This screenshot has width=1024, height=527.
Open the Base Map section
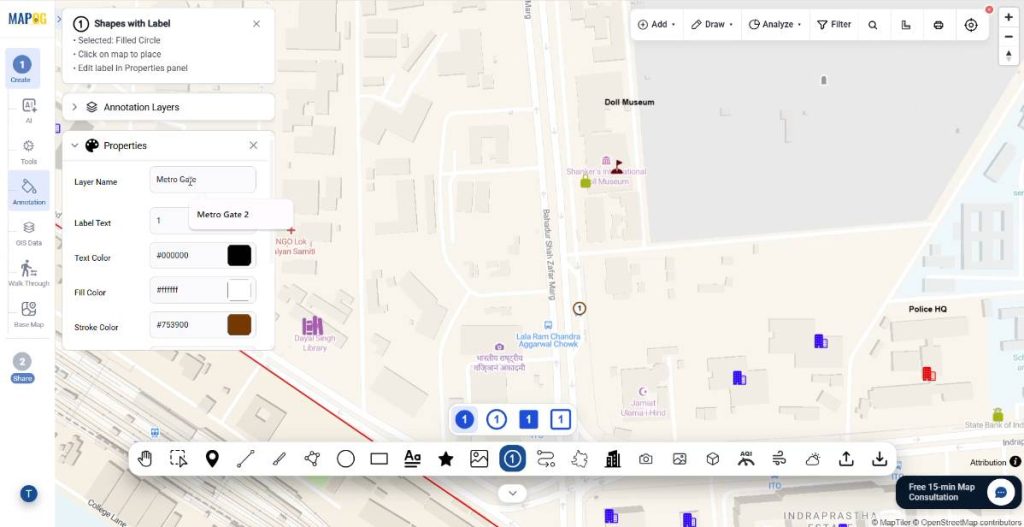tap(29, 314)
